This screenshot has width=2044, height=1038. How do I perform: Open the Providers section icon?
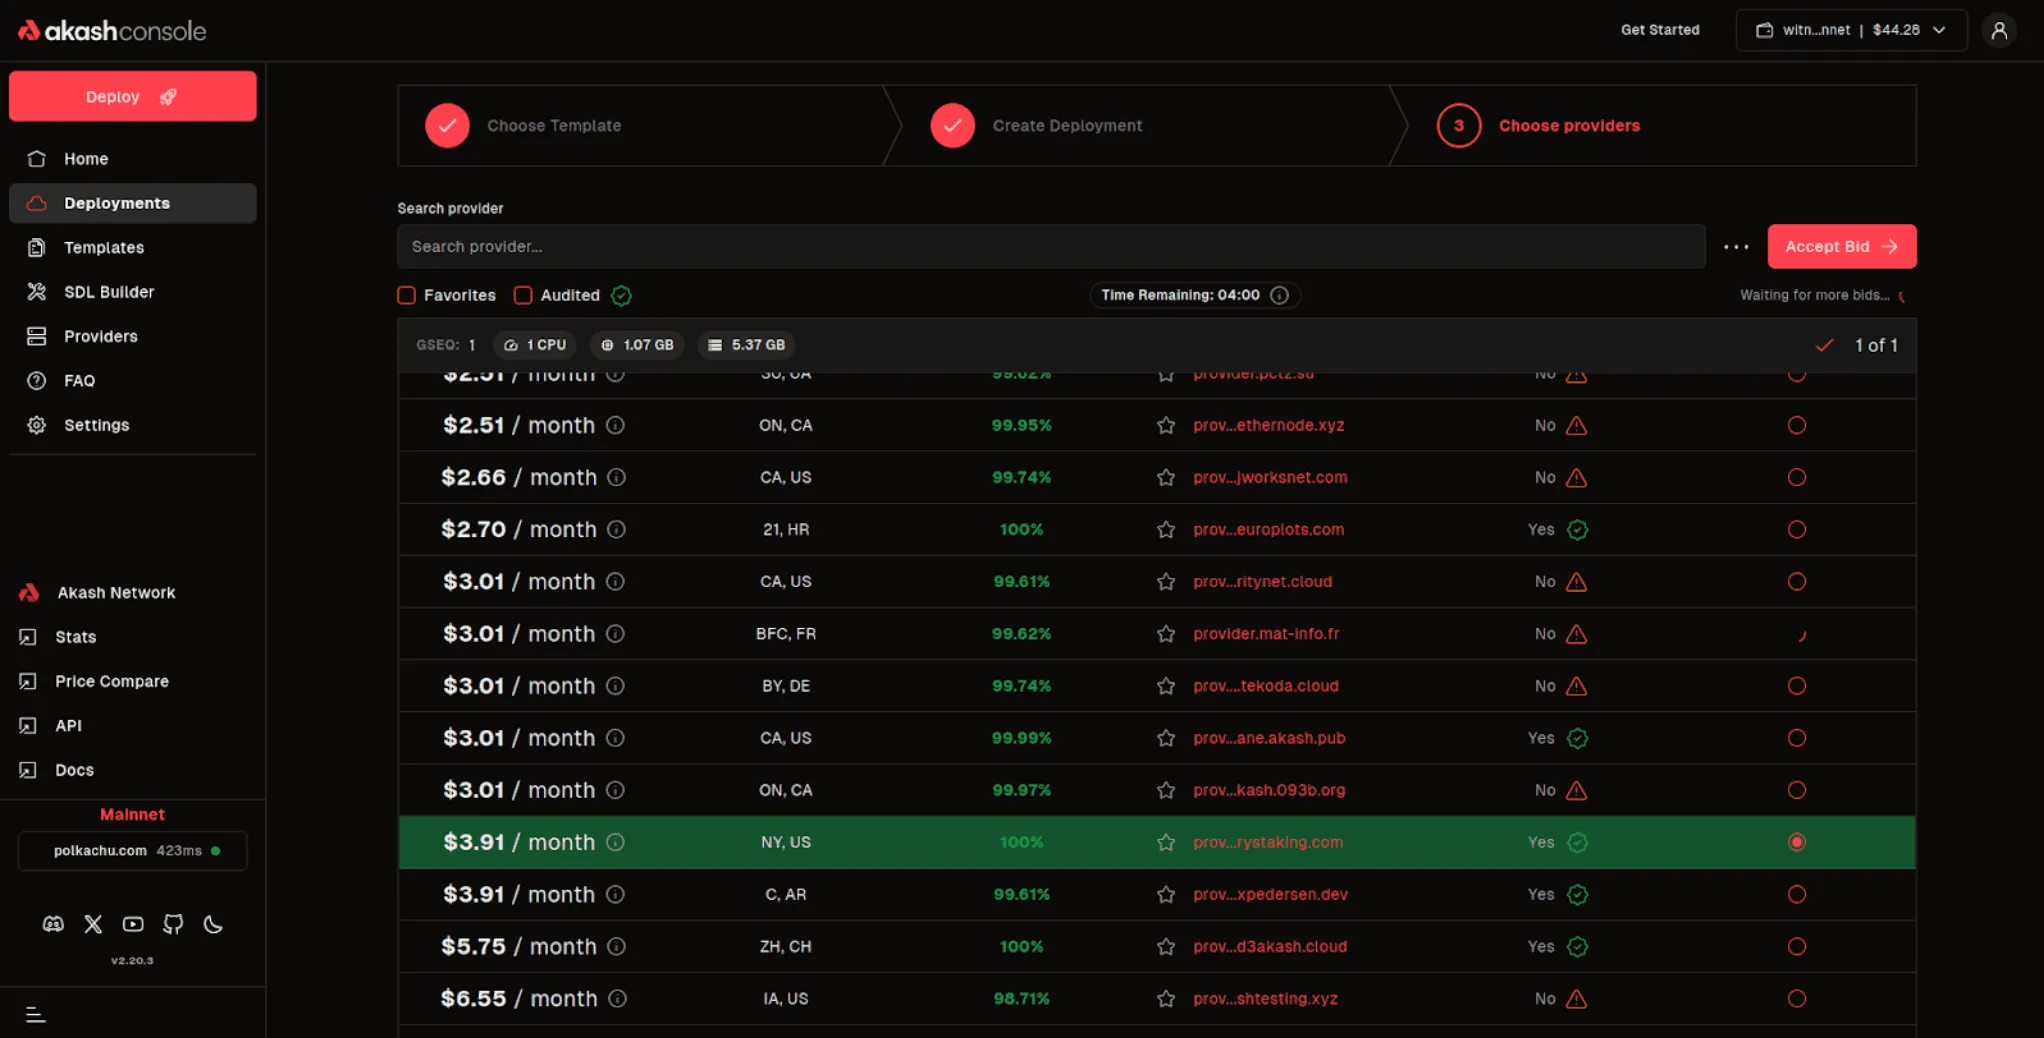click(x=36, y=336)
